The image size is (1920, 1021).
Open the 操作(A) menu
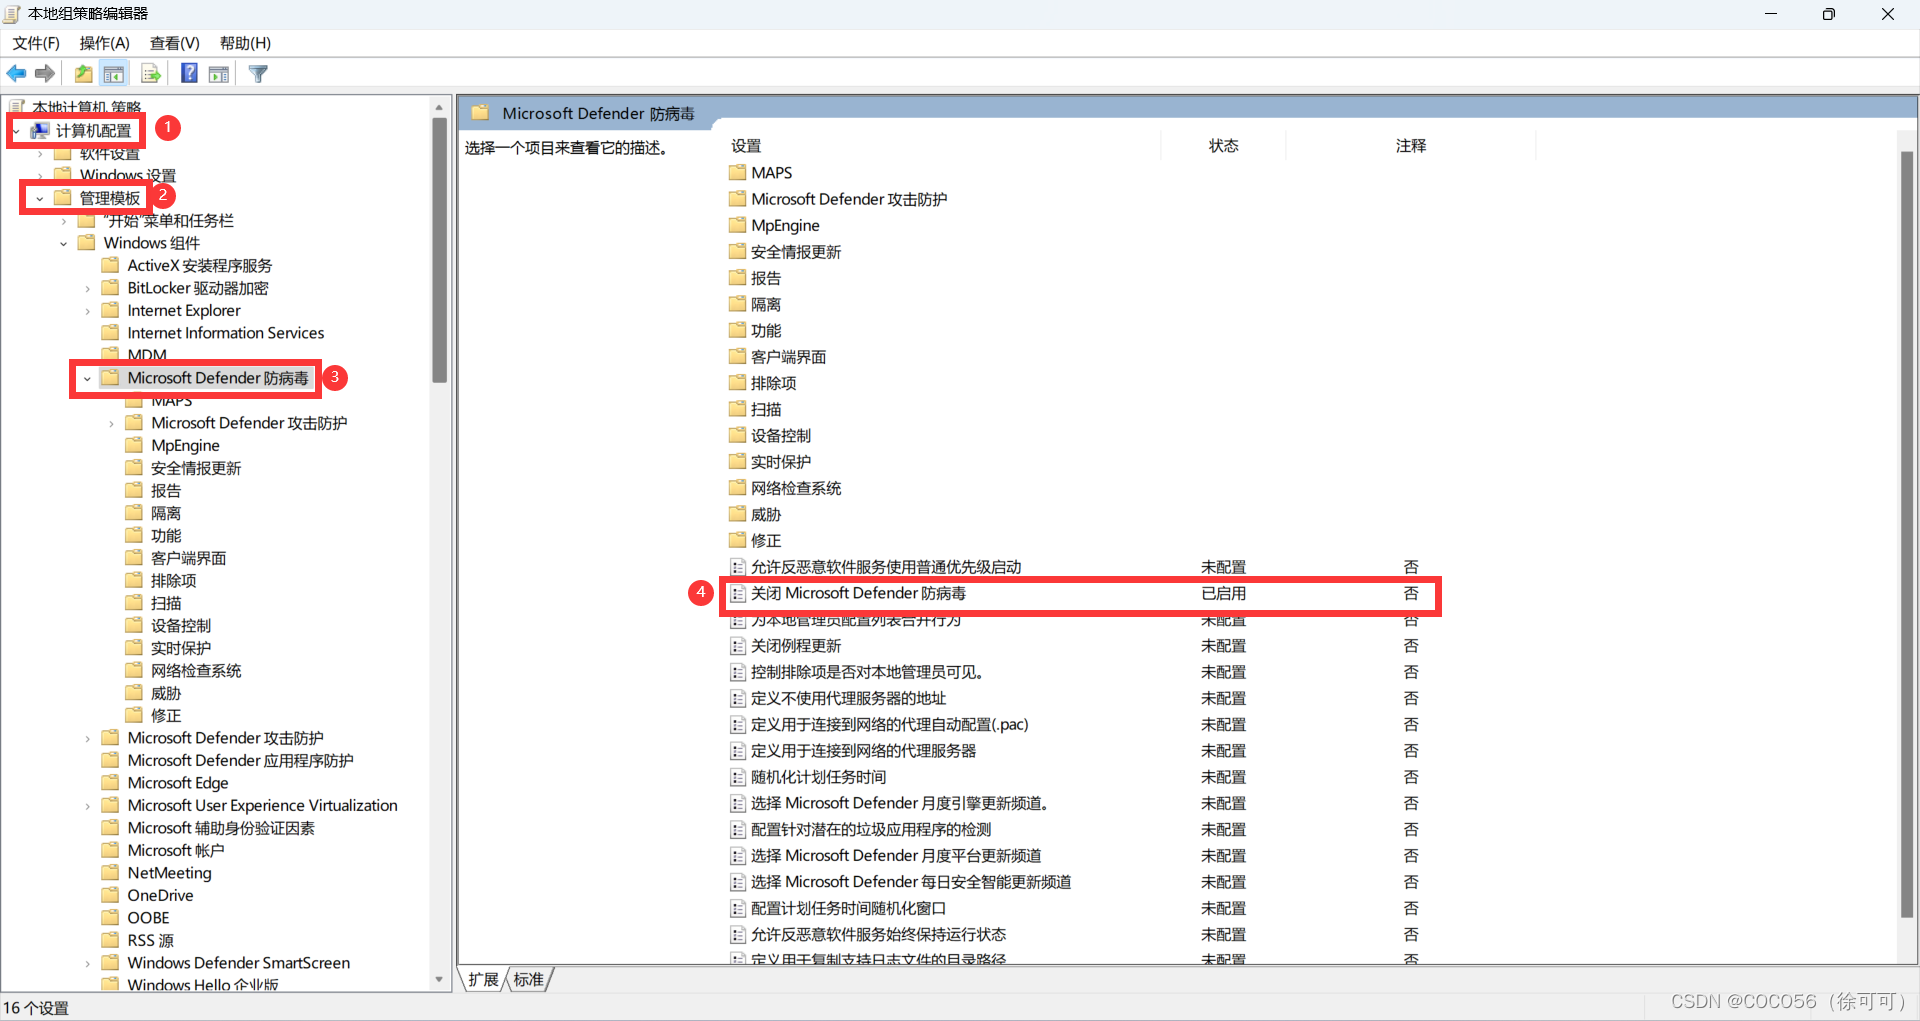coord(105,43)
